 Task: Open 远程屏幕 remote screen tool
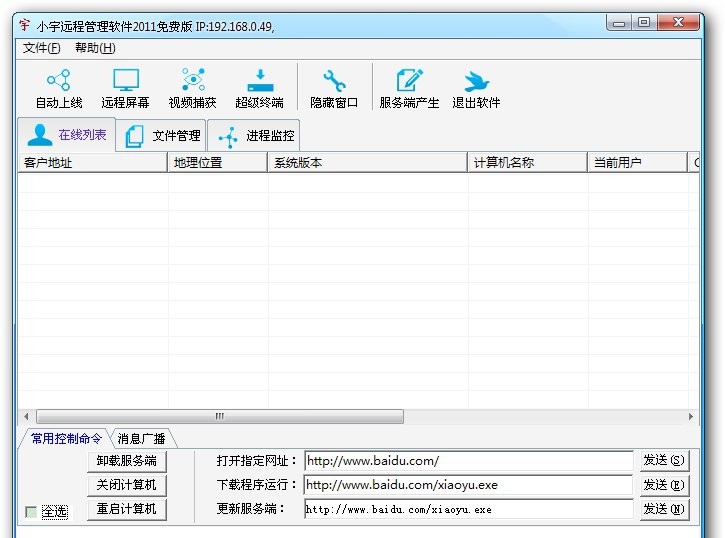(x=126, y=88)
